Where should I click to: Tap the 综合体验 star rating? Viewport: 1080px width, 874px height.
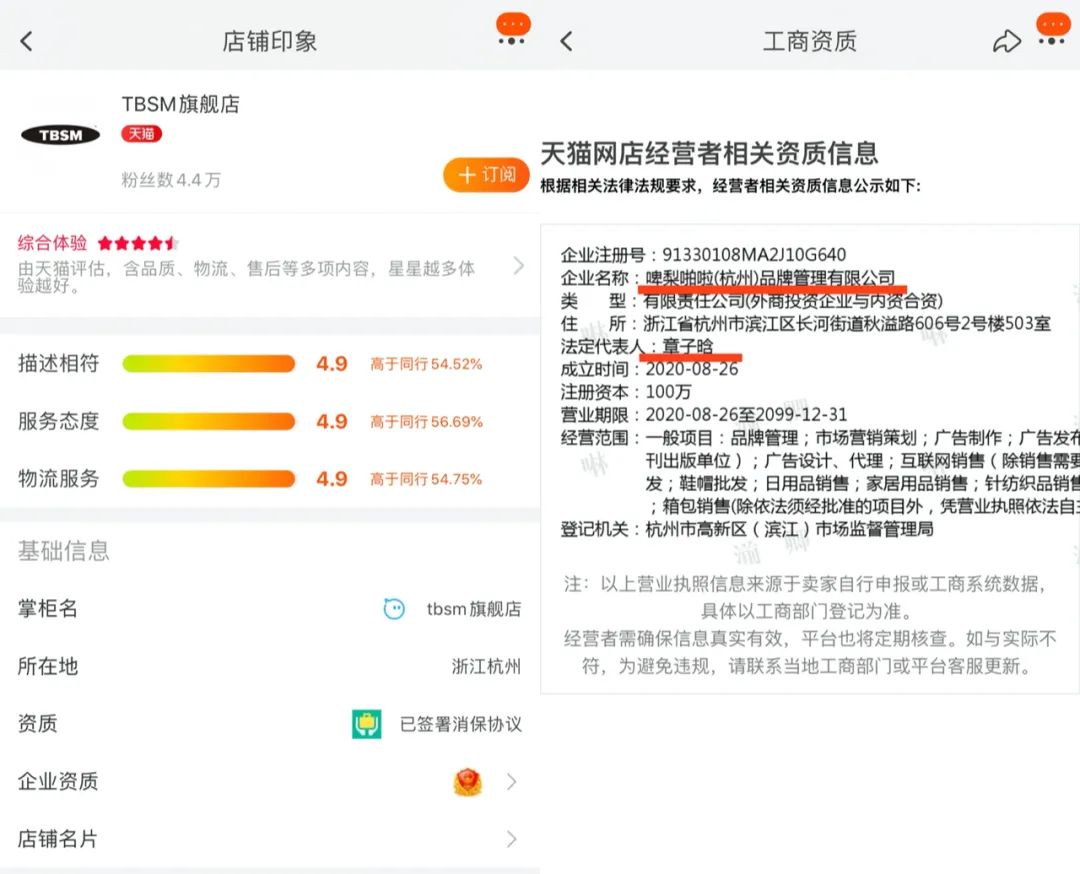[x=138, y=243]
